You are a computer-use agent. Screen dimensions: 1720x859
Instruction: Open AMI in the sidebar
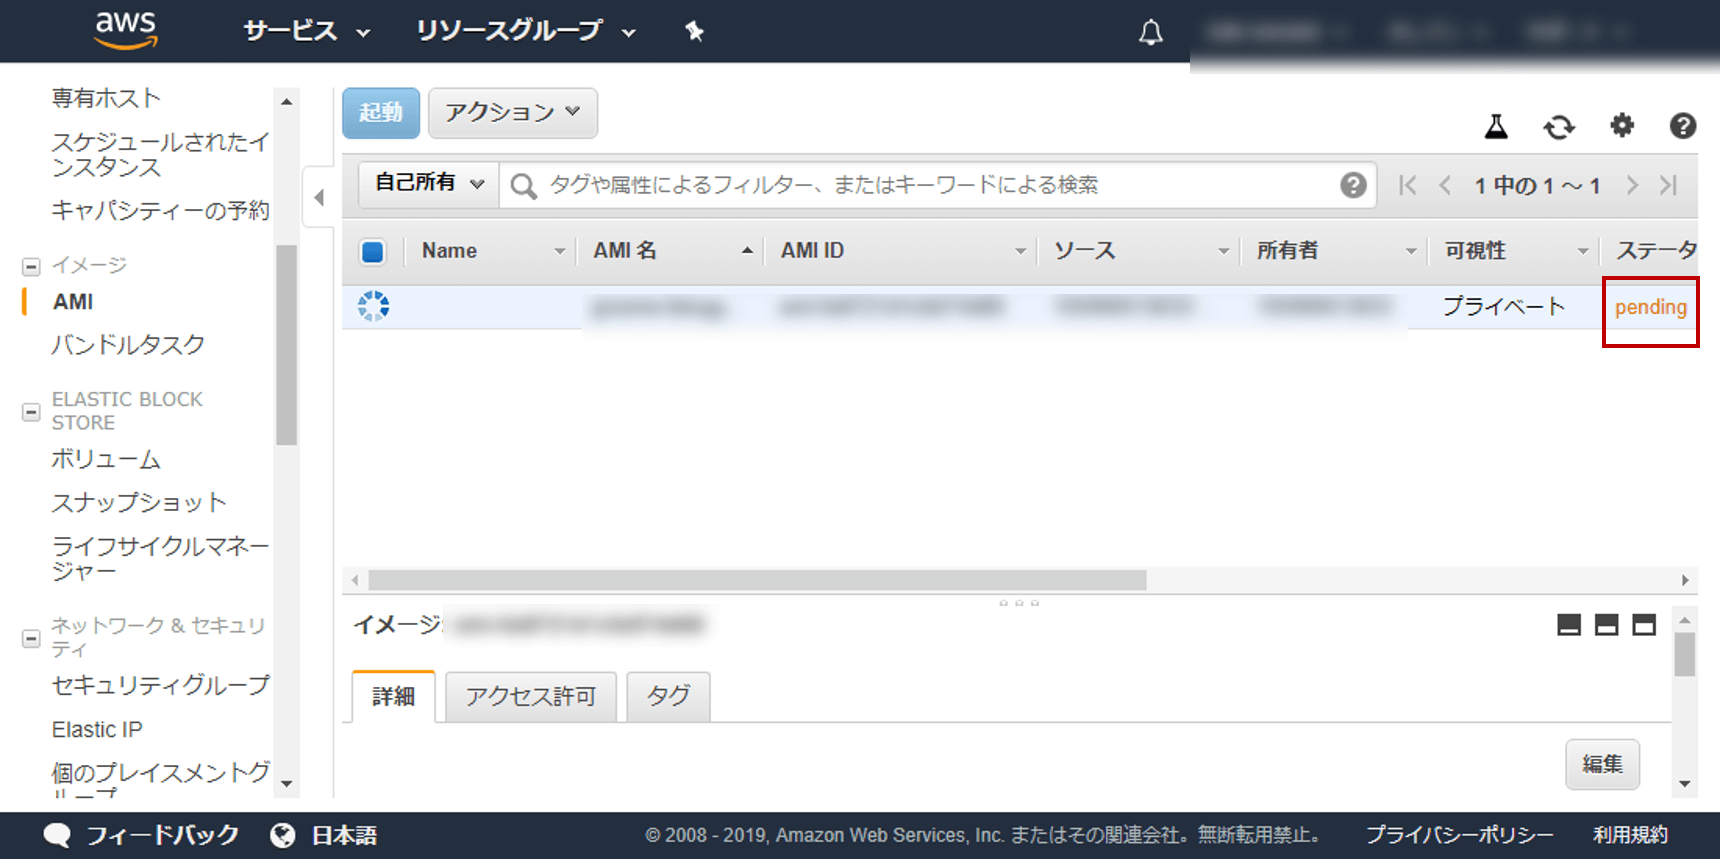(73, 302)
